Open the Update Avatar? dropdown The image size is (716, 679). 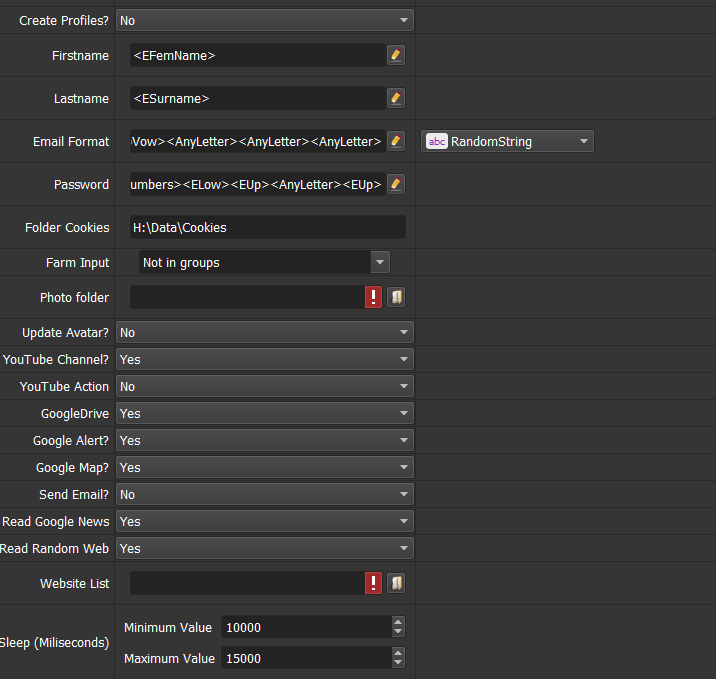(x=265, y=332)
